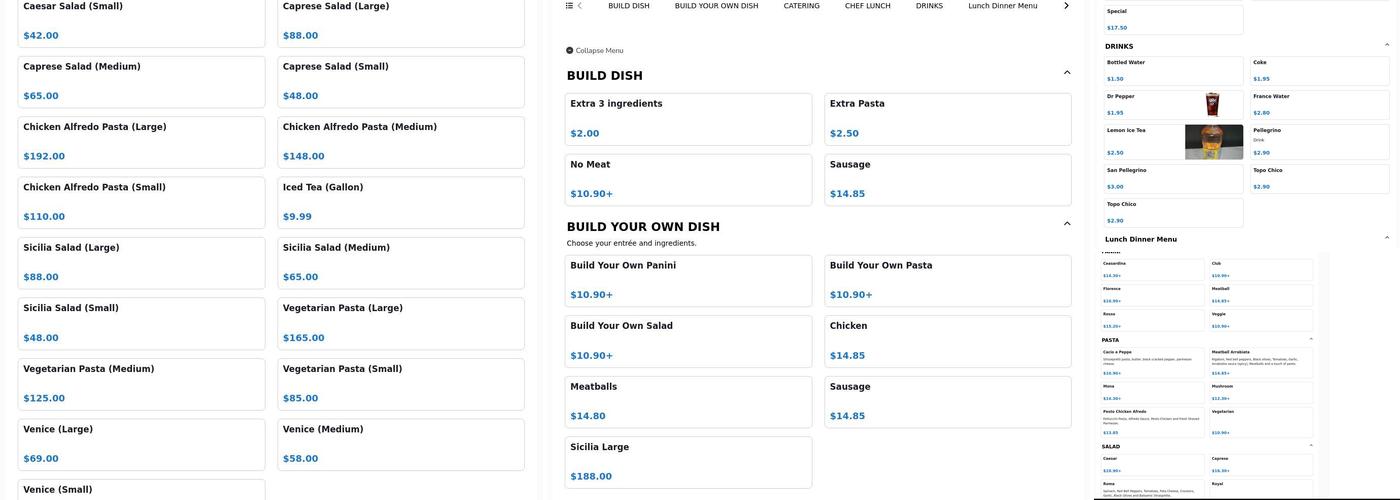Screen dimensions: 1400x500
Task: Select Bottled Water from drinks
Action: (x=1172, y=70)
